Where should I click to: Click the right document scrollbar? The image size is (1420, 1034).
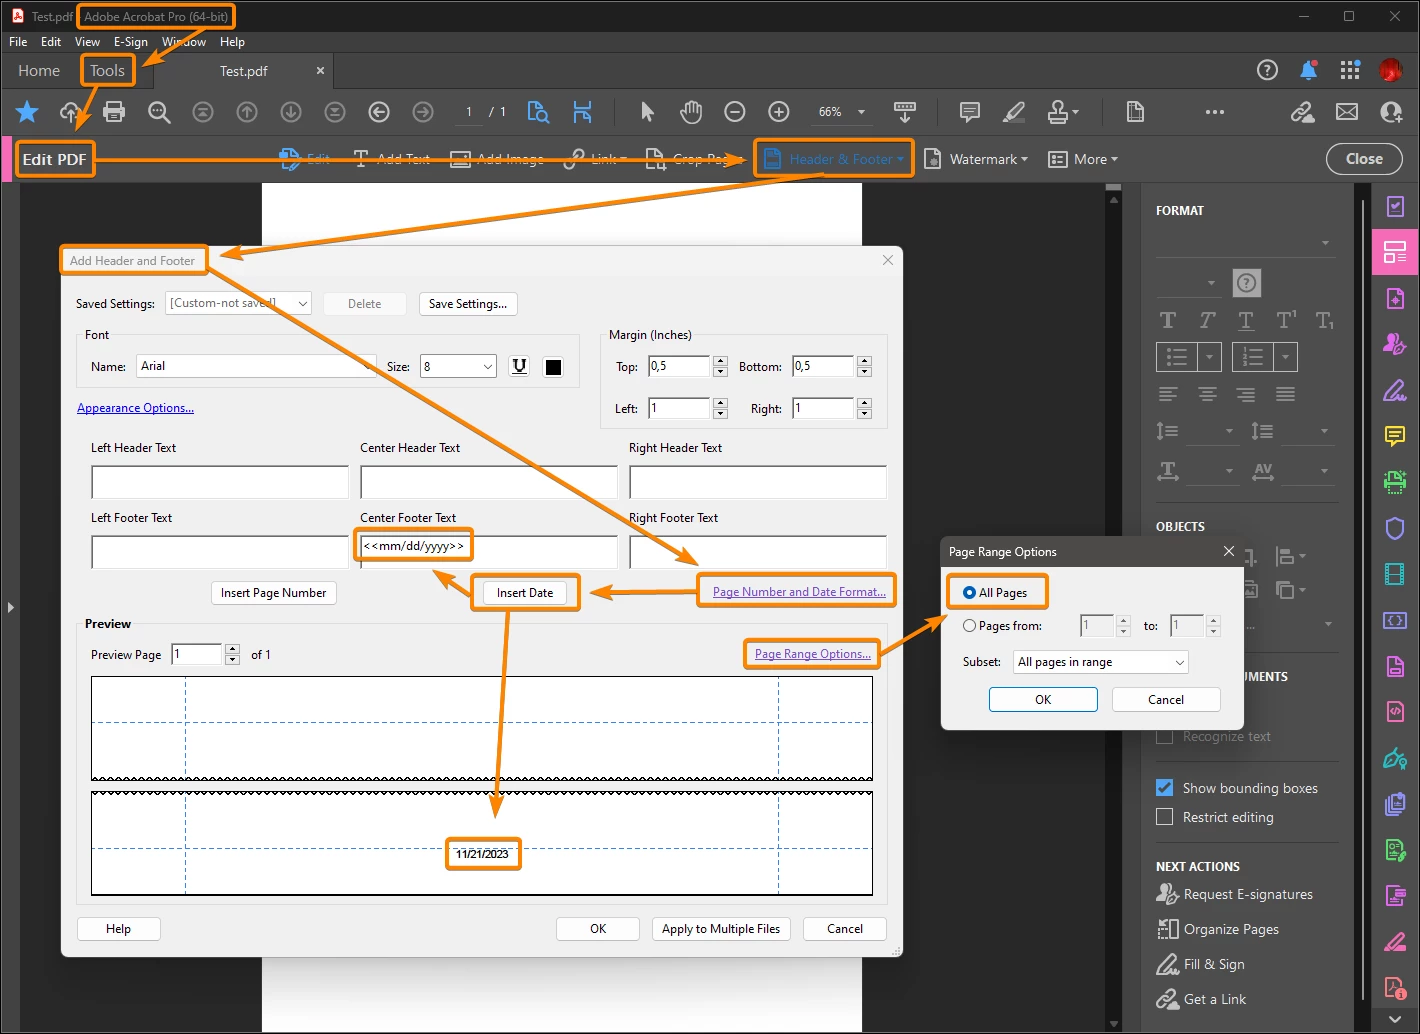coord(1114,607)
